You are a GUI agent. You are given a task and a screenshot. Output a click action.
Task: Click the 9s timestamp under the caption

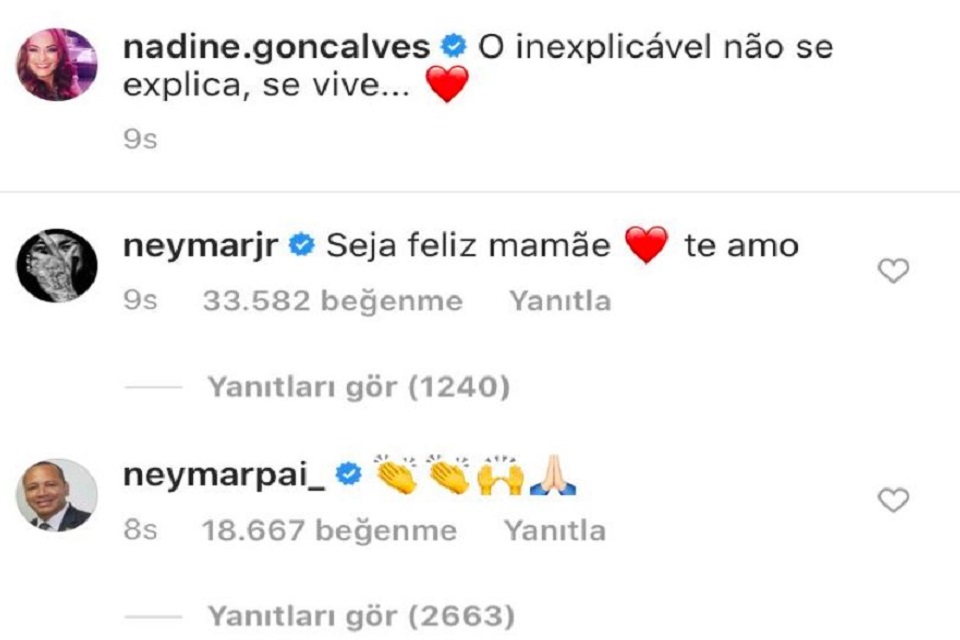click(x=140, y=140)
